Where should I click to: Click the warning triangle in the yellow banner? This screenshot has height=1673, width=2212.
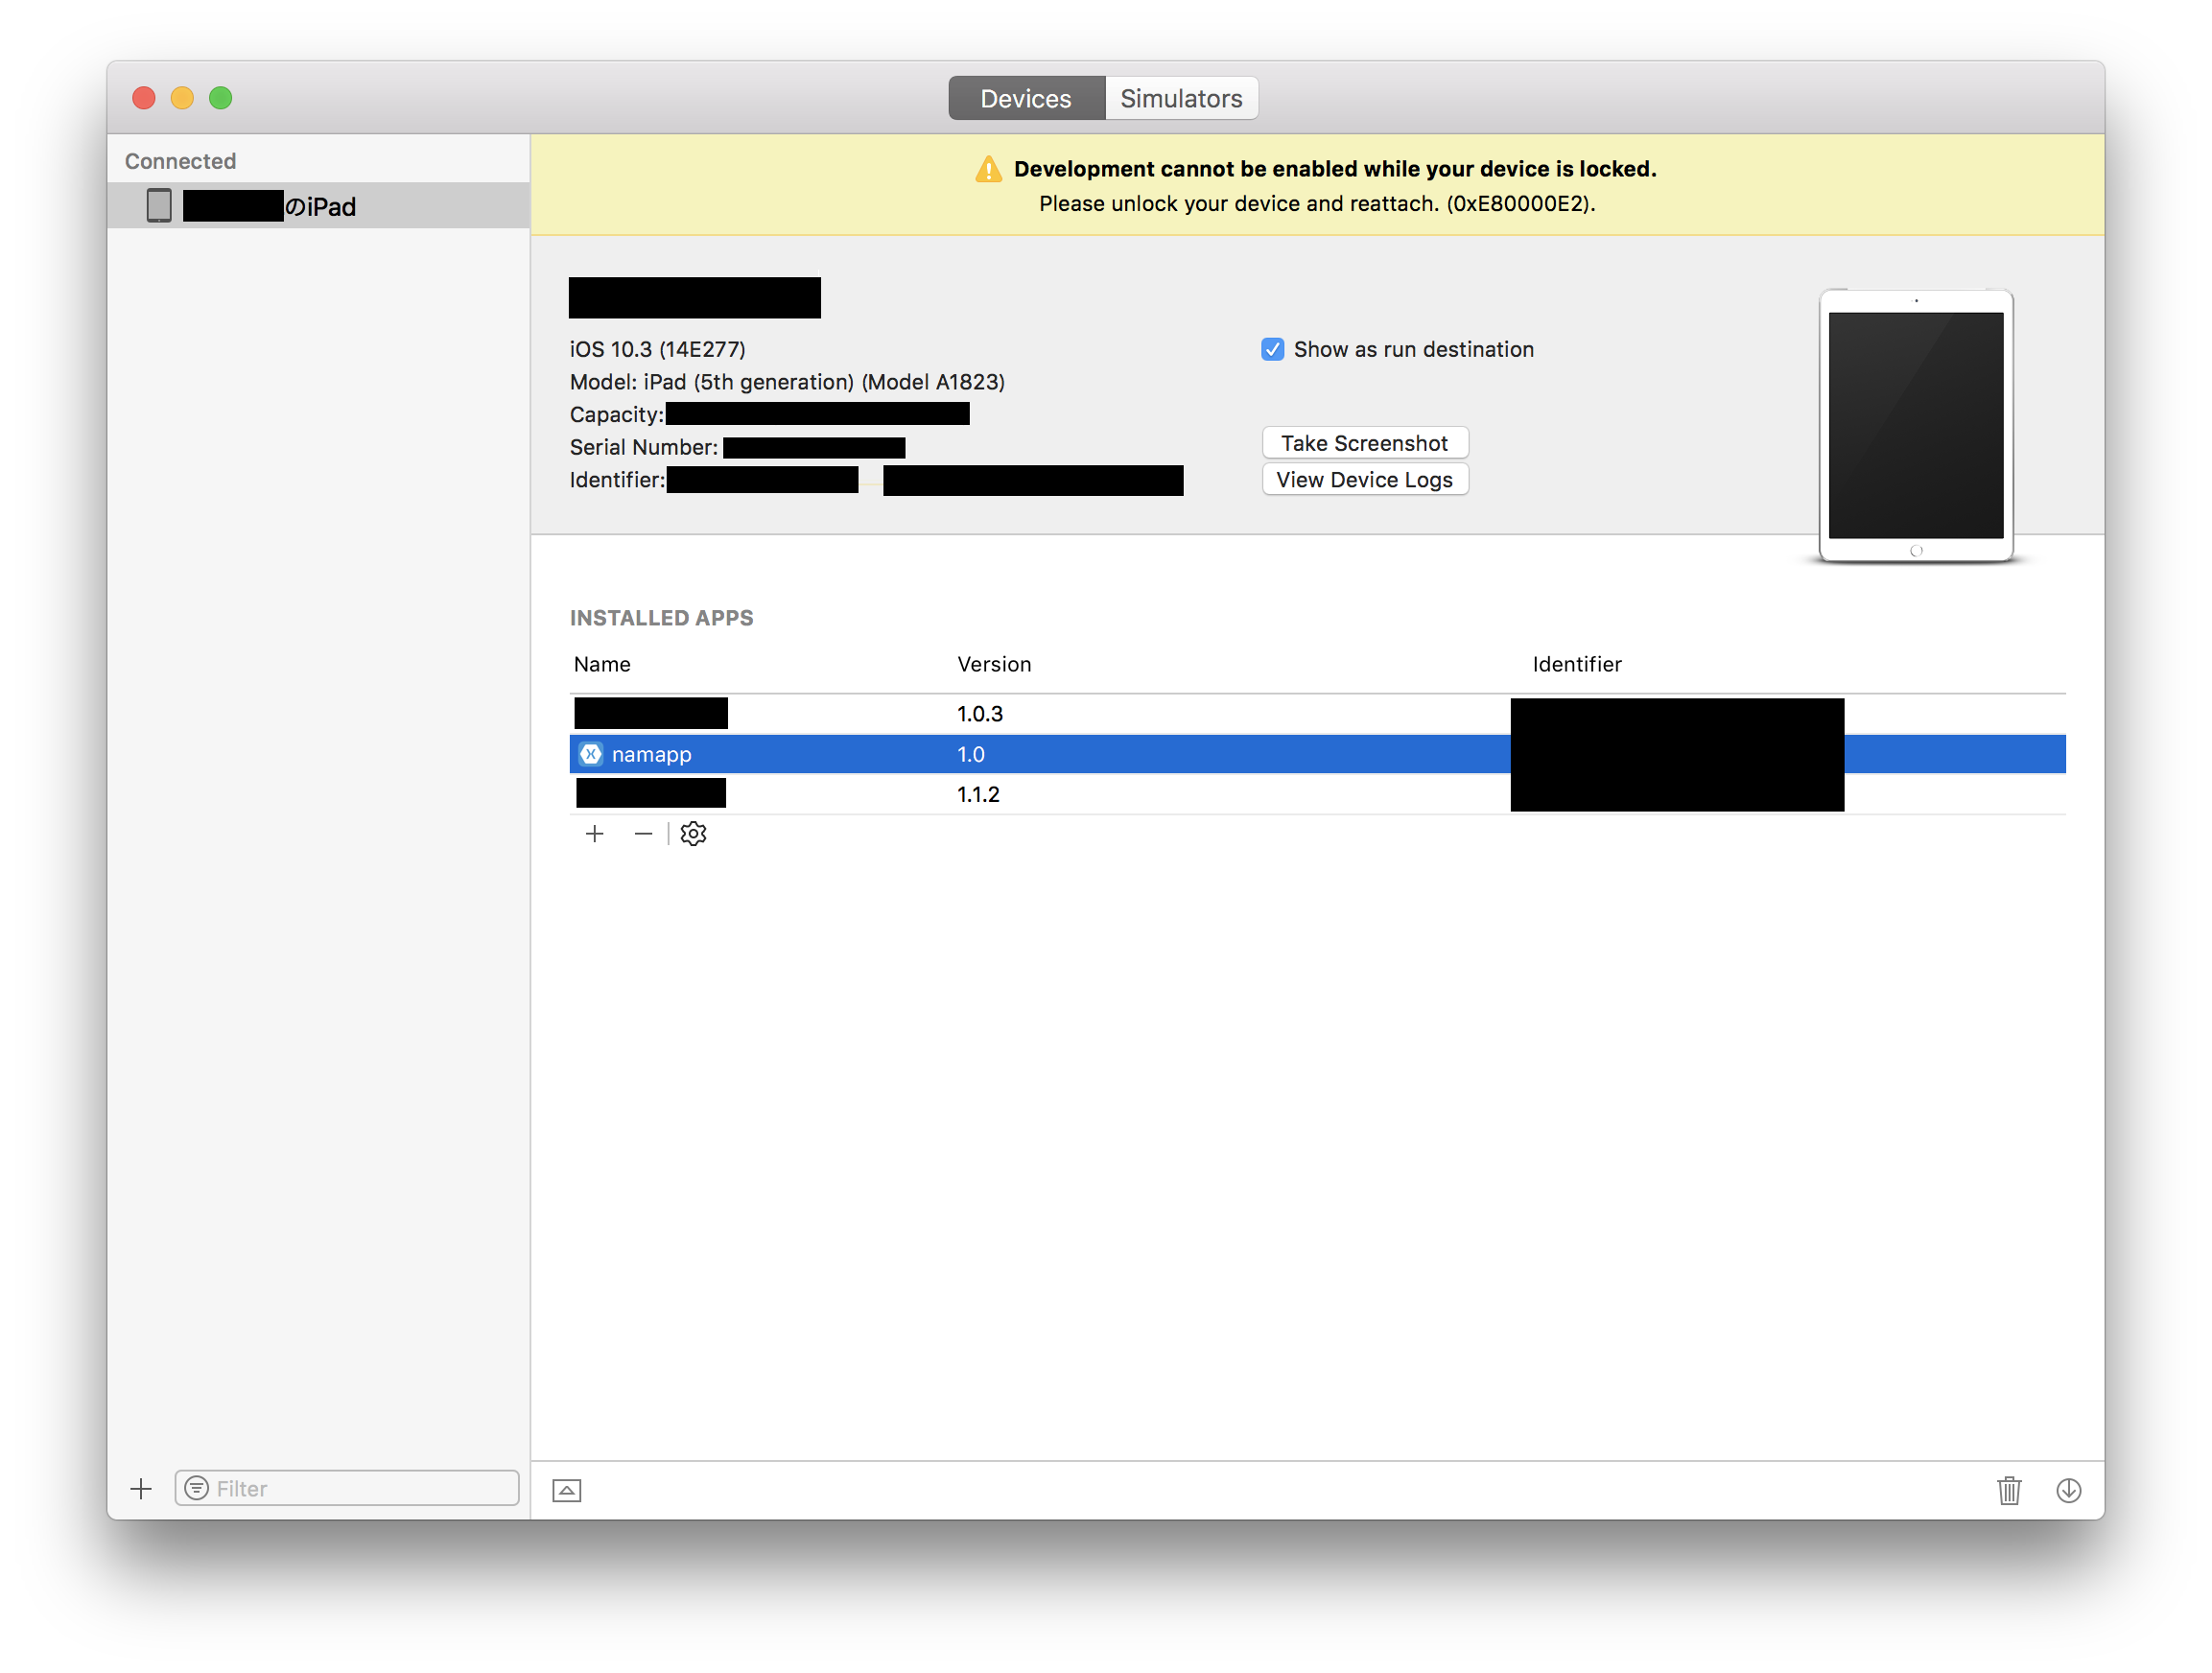point(987,169)
